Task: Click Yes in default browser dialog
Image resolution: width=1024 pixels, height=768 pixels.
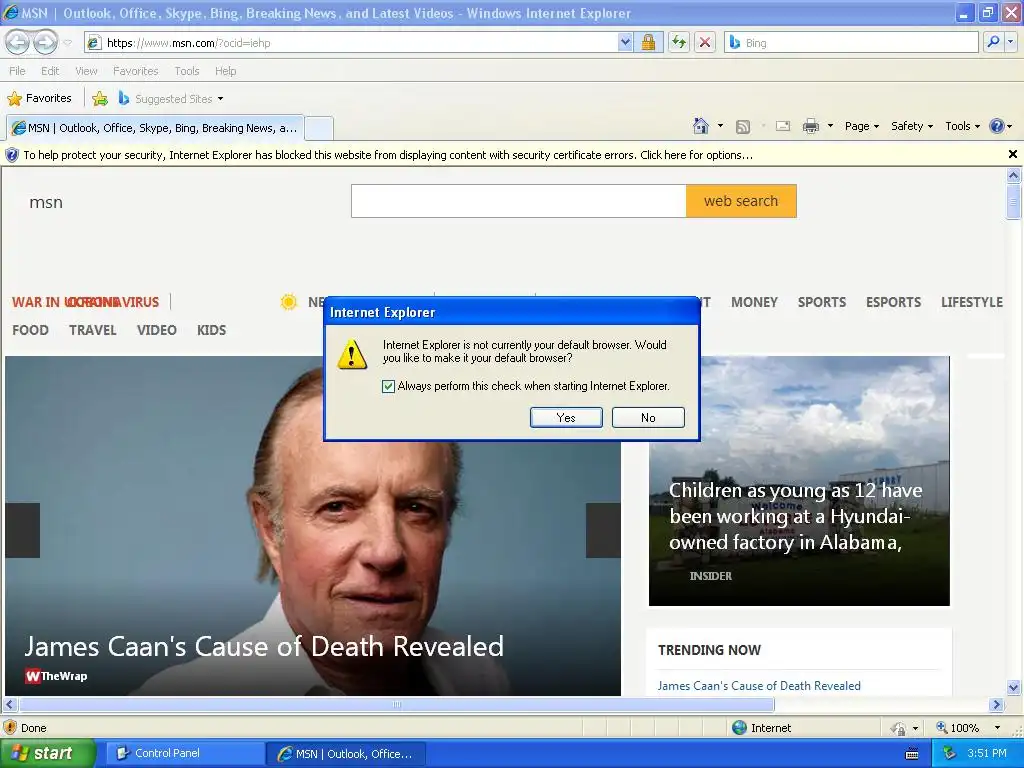Action: click(566, 418)
